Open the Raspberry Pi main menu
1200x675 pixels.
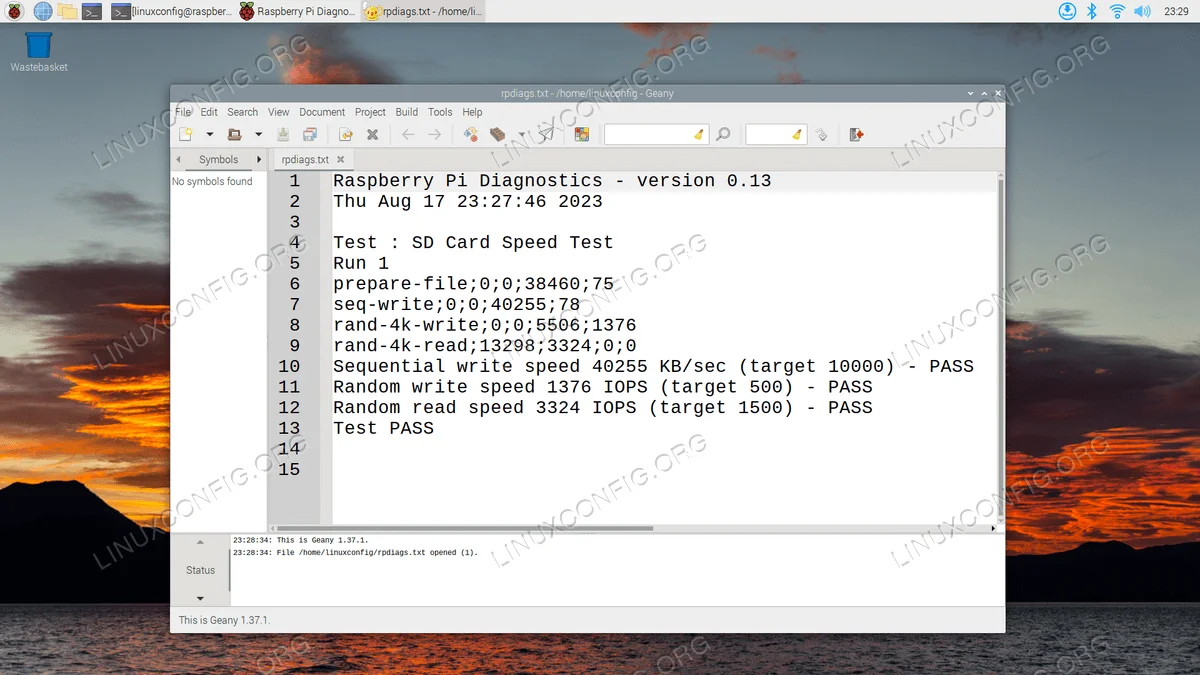point(16,11)
